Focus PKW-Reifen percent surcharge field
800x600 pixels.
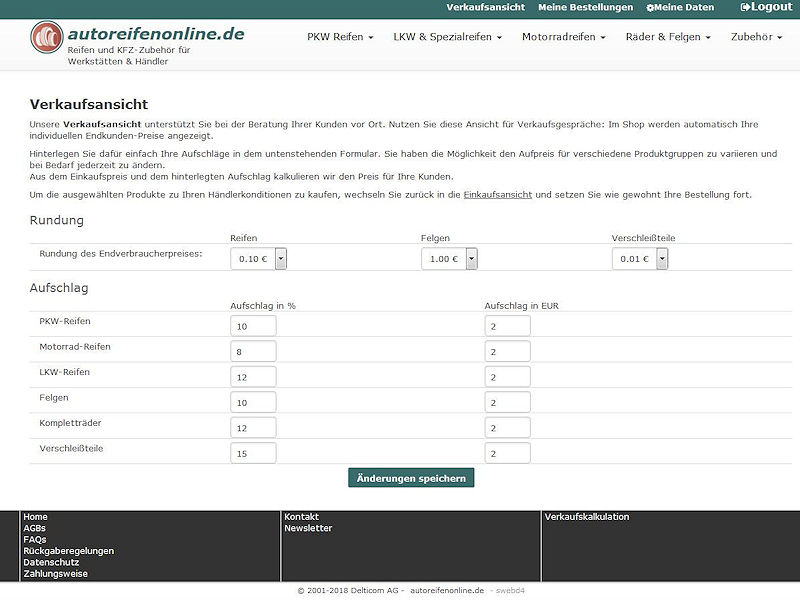(x=253, y=326)
